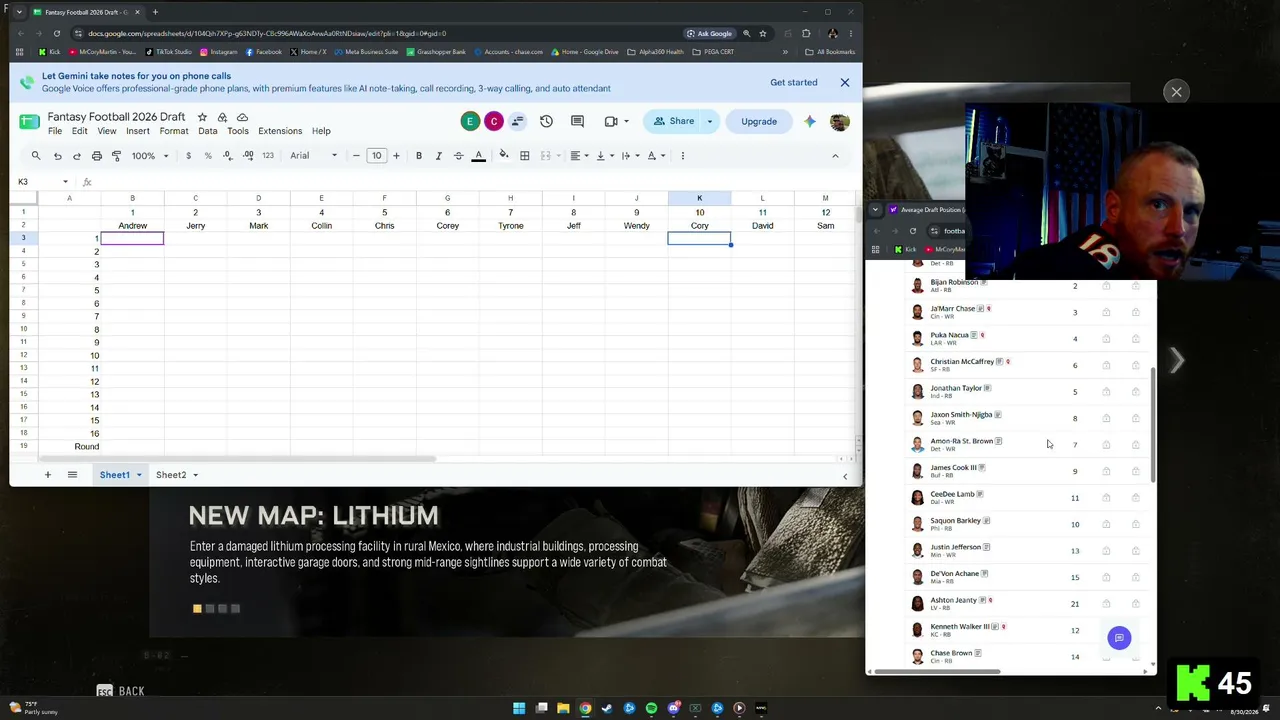
Task: Show the all sheets list
Action: pyautogui.click(x=72, y=474)
